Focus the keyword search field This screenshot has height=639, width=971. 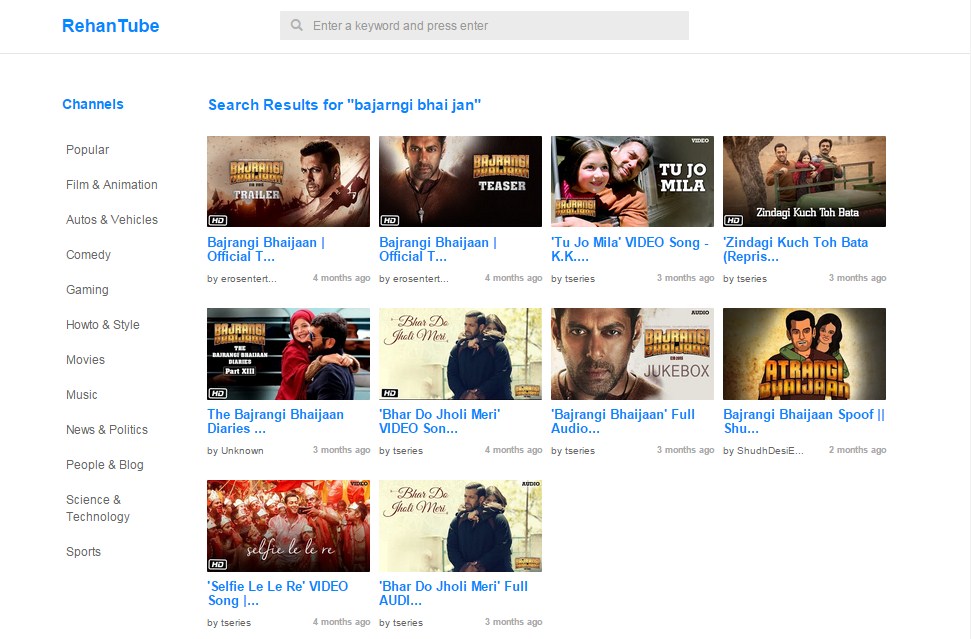coord(484,25)
